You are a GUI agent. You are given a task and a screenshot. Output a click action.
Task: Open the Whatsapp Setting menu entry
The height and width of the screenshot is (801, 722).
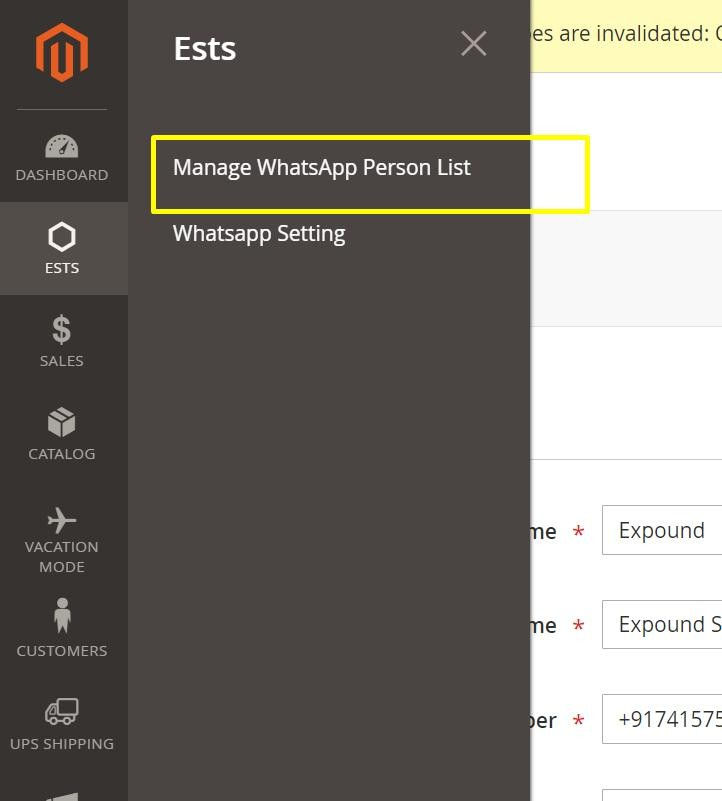click(259, 234)
